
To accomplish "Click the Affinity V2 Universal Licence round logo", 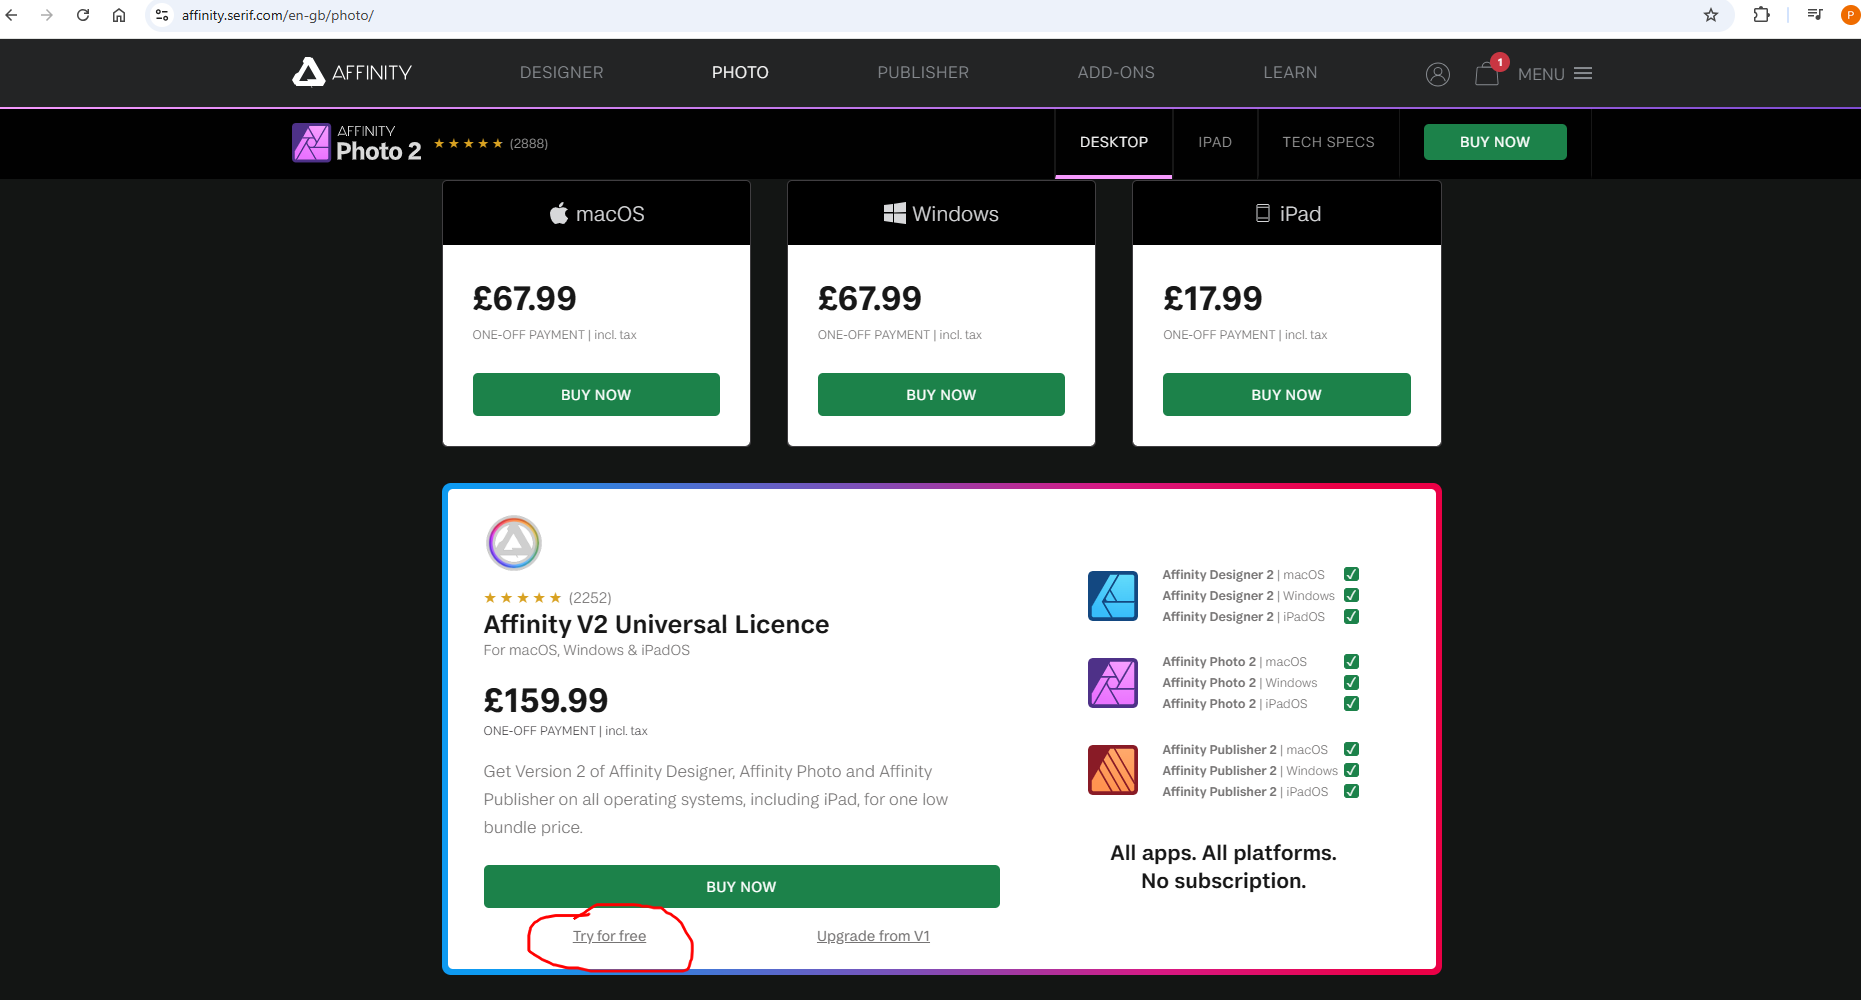I will coord(514,543).
